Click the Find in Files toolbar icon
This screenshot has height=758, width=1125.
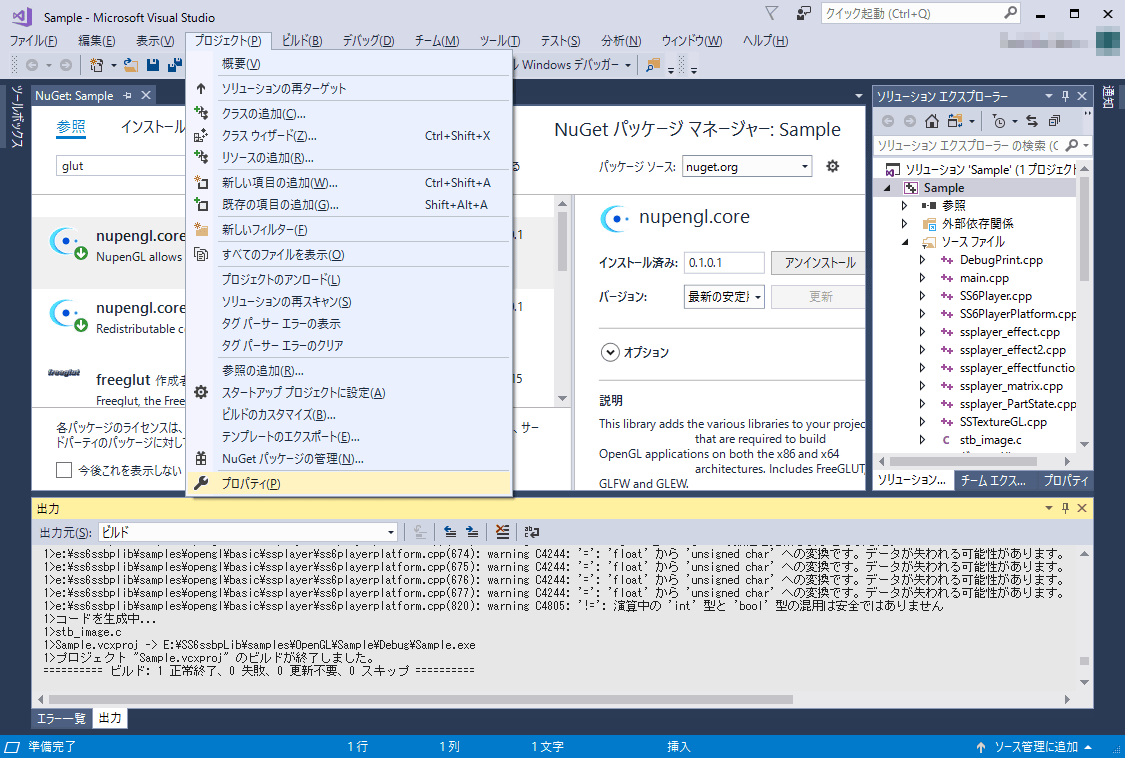click(x=652, y=65)
